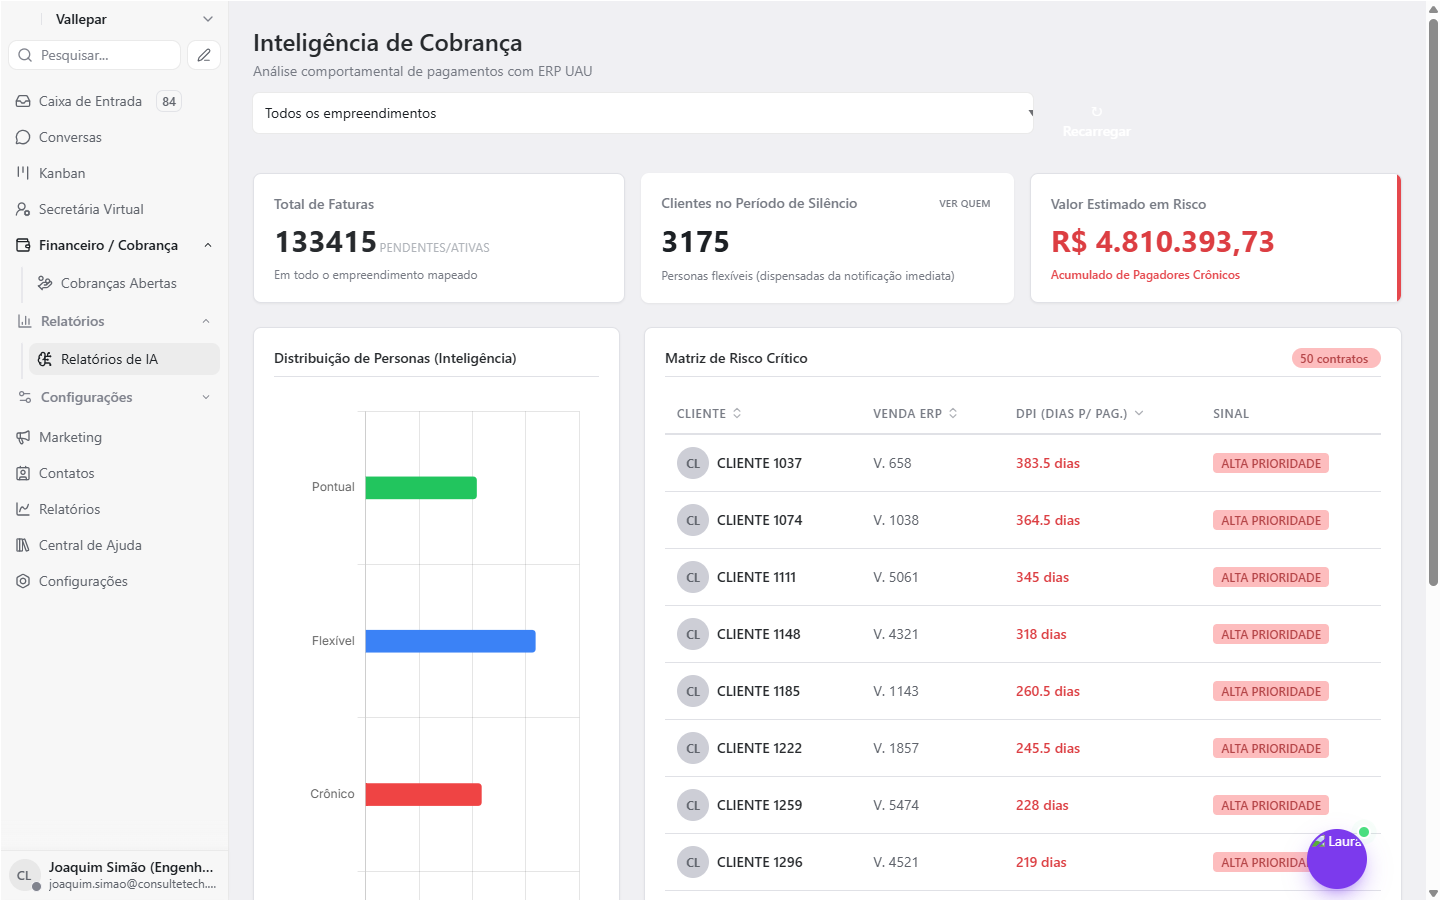Open Central de Ajuda books icon
Image resolution: width=1440 pixels, height=900 pixels.
tap(23, 545)
